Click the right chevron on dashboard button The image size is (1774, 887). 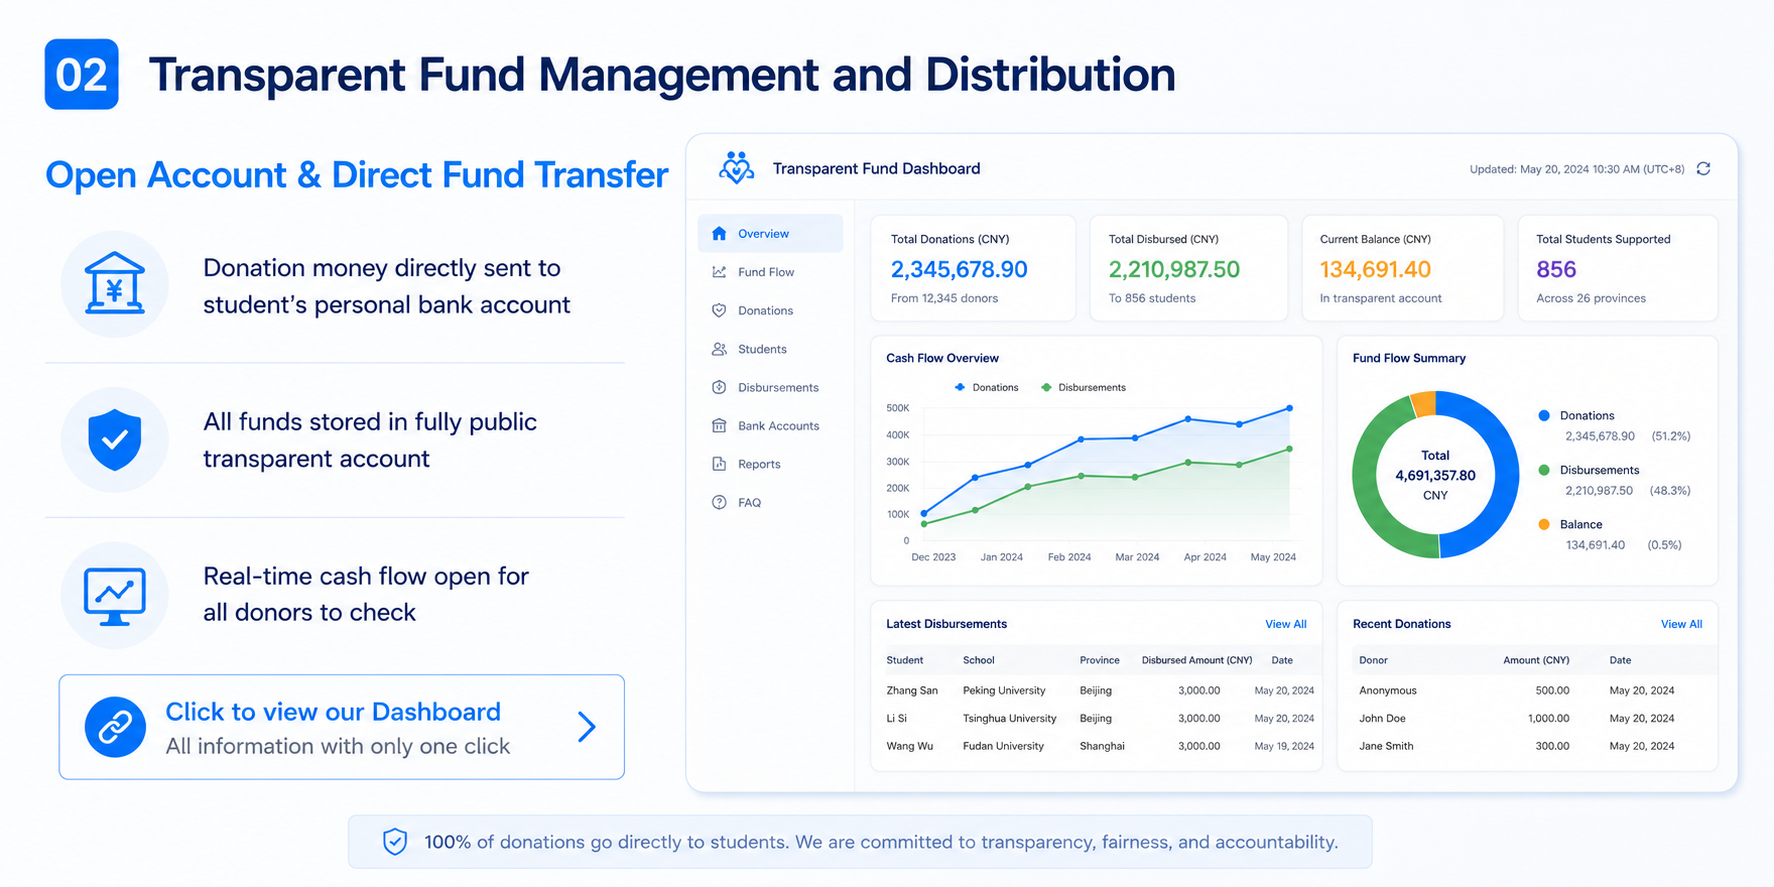[587, 727]
